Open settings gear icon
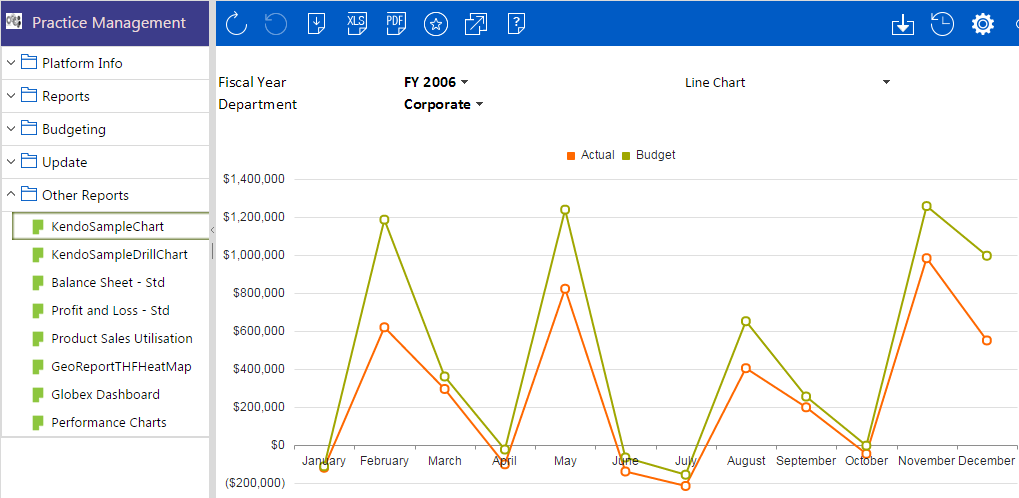Image resolution: width=1019 pixels, height=498 pixels. click(x=983, y=24)
